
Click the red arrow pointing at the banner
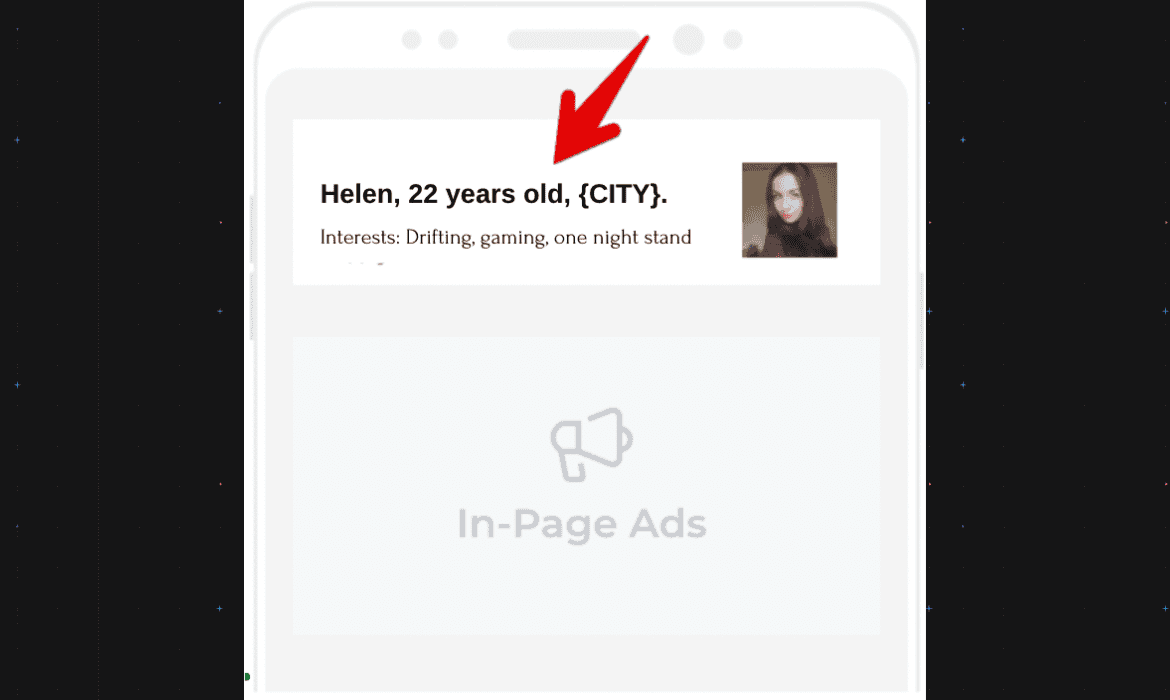tap(599, 99)
